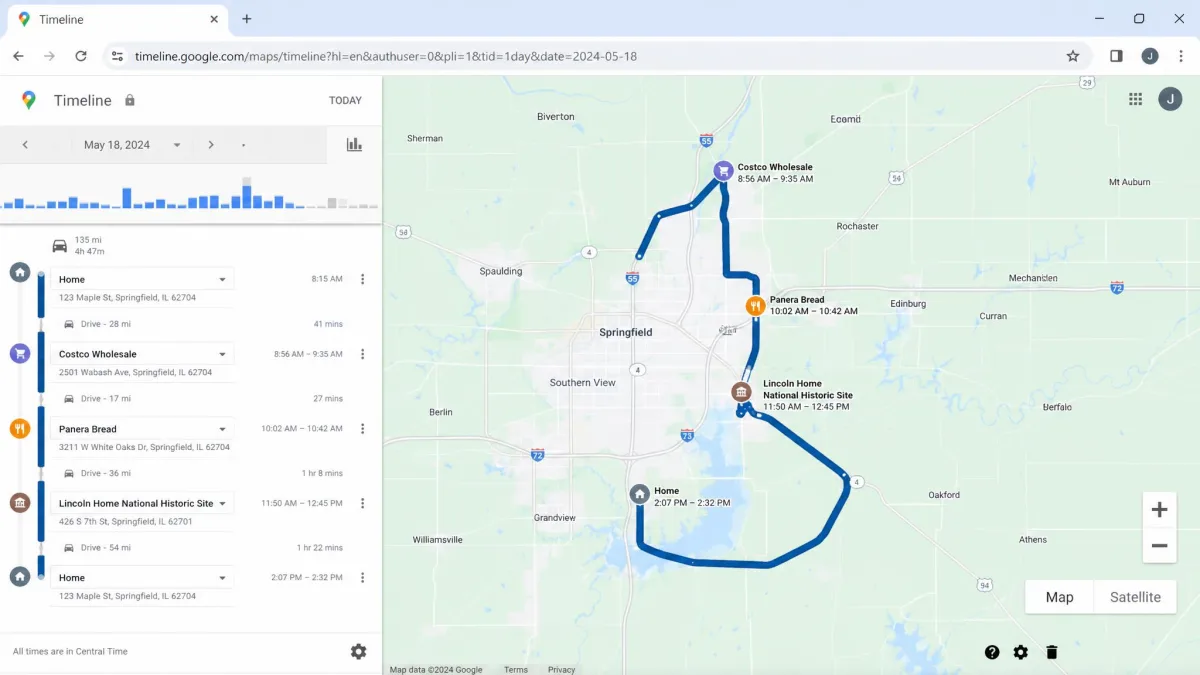Jump to TODAY in timeline
This screenshot has width=1200, height=675.
tap(345, 100)
